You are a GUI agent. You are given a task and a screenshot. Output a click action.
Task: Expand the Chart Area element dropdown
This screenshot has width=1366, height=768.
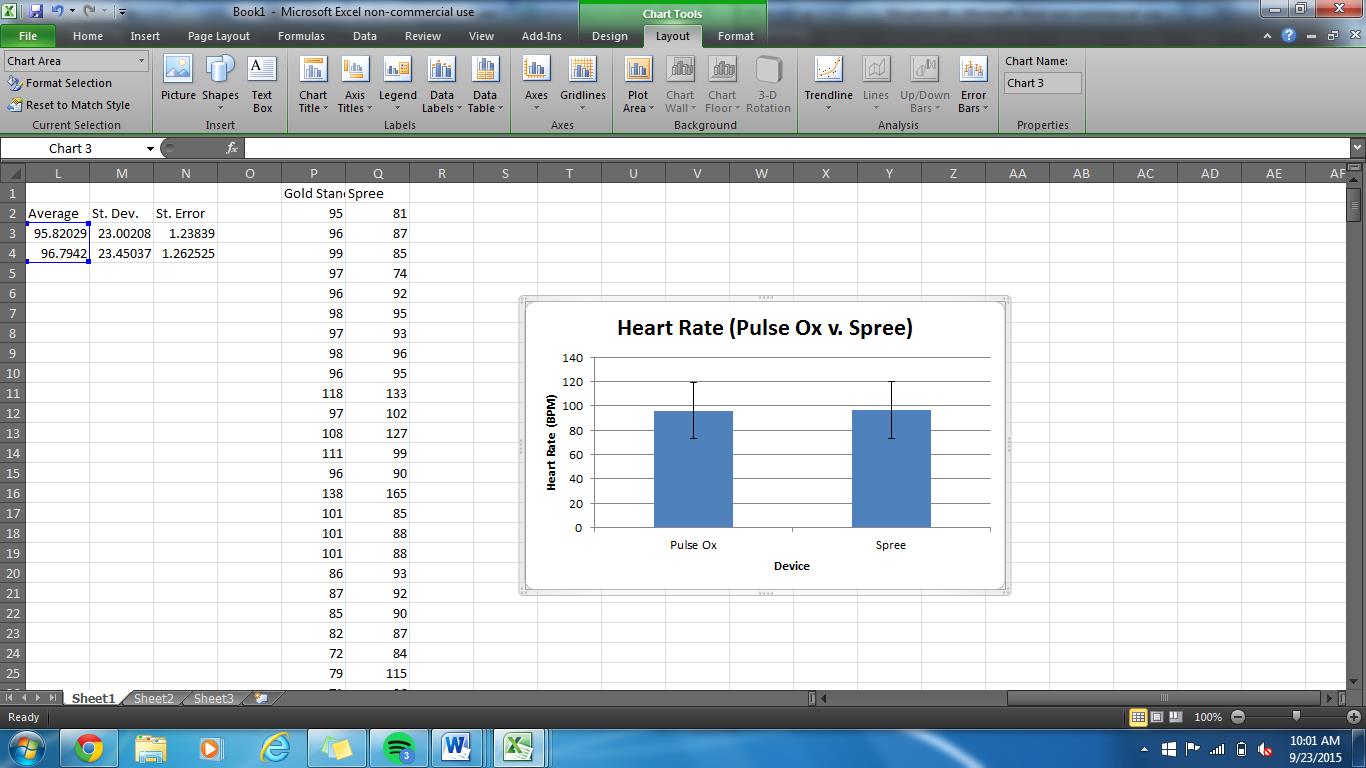[x=141, y=61]
